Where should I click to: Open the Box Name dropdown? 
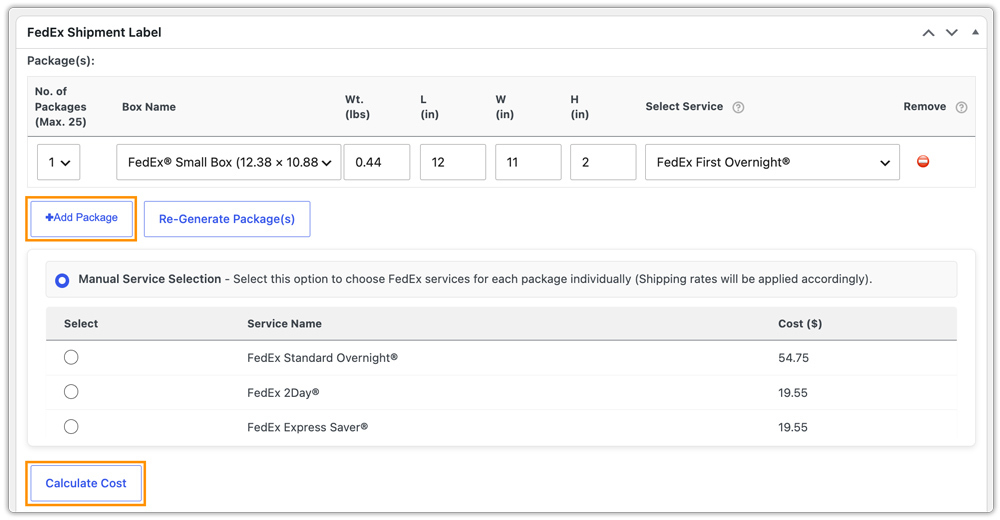tap(228, 162)
